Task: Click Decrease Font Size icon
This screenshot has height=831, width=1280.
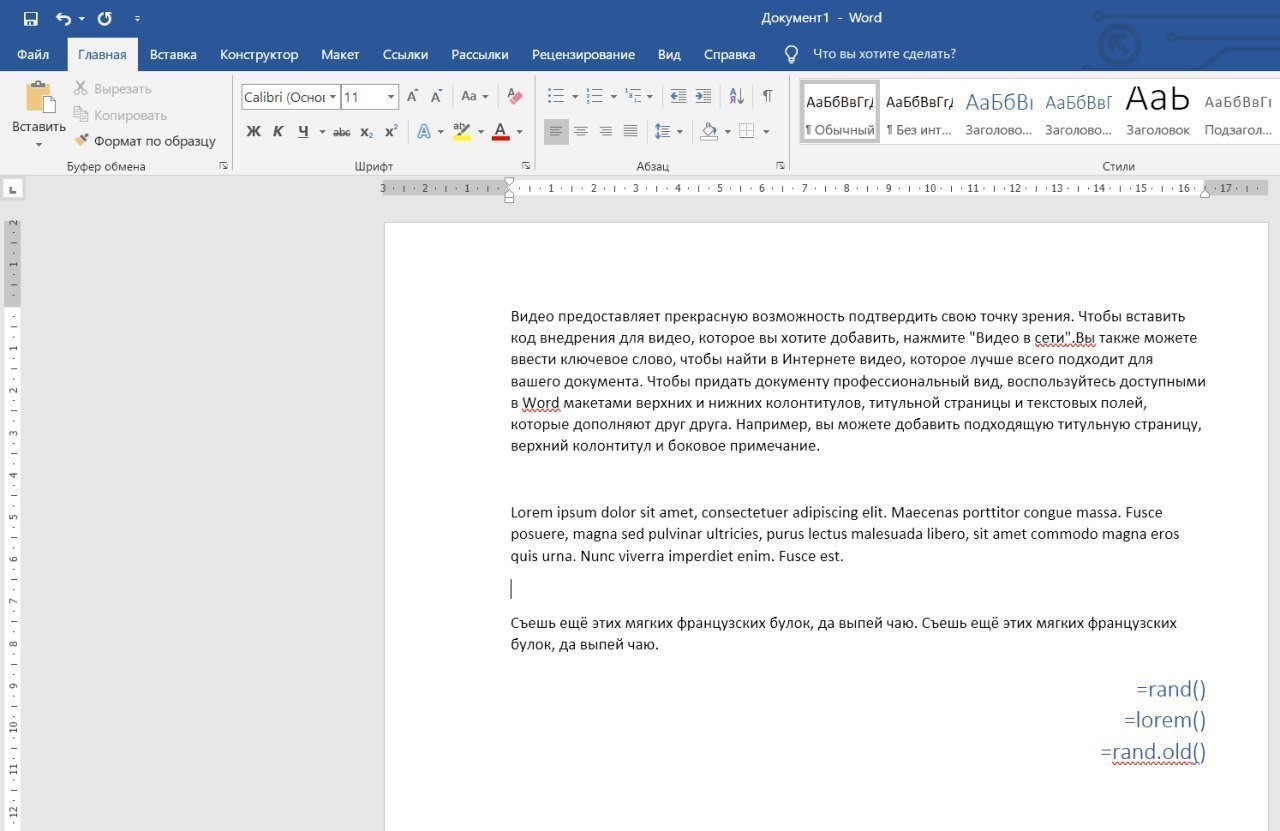Action: 436,97
